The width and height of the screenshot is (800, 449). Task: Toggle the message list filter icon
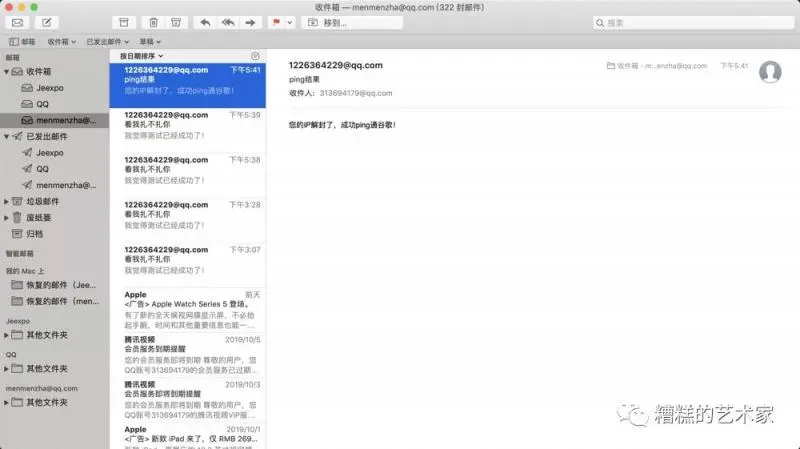coord(255,56)
